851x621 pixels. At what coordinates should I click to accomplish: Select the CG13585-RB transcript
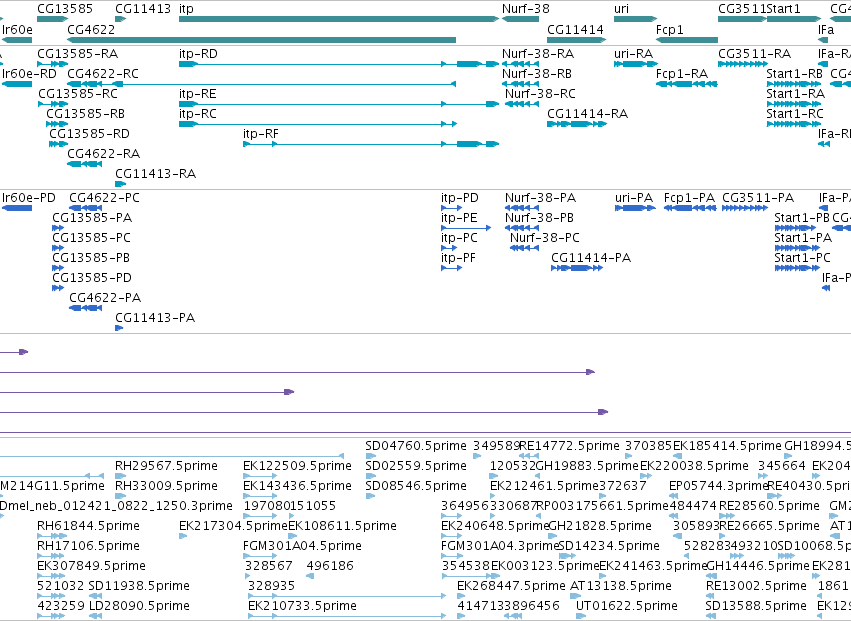point(57,124)
